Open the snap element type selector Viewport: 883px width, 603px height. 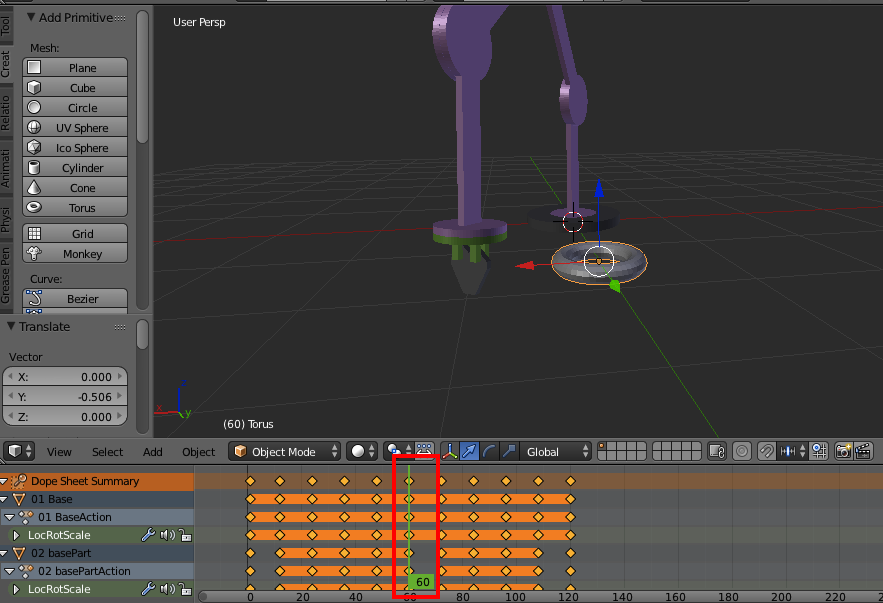coord(793,452)
